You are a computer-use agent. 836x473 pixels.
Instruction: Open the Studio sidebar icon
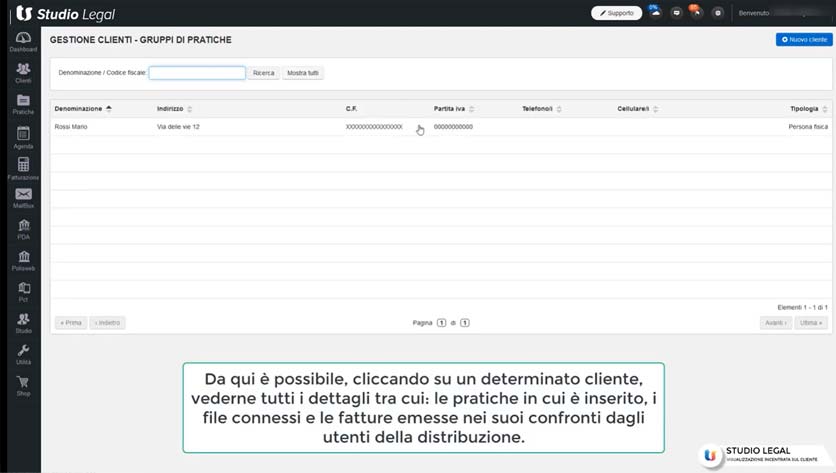coord(23,324)
